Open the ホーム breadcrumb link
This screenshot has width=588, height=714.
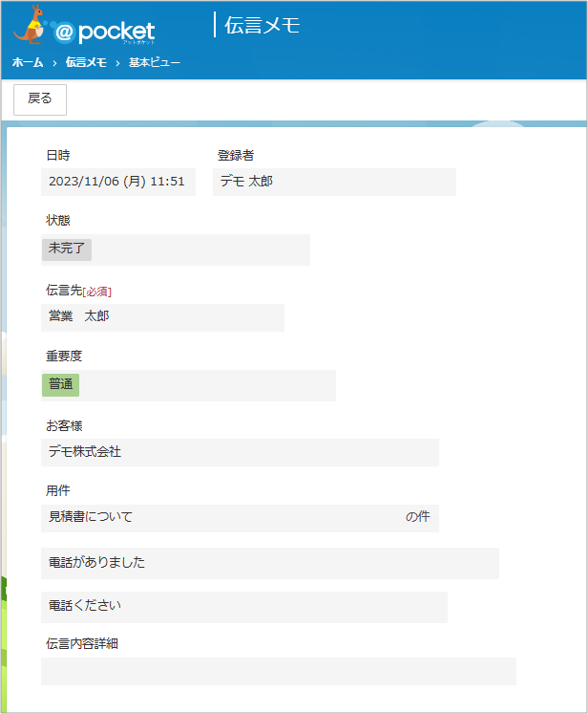[x=28, y=62]
